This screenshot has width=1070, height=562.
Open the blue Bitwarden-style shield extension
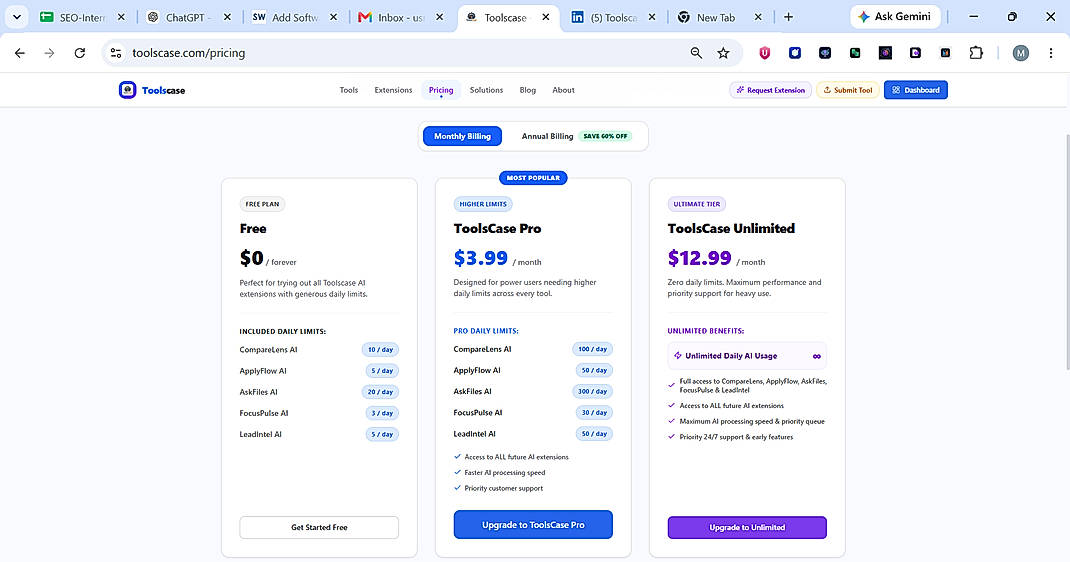(795, 53)
